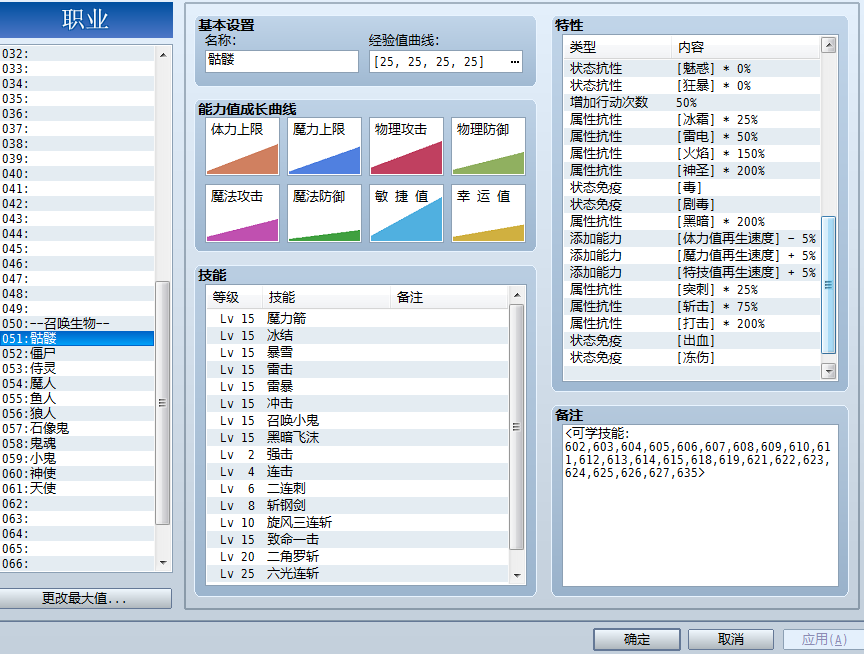
Task: Select class 053:侍灵 in the list
Action: click(x=77, y=369)
